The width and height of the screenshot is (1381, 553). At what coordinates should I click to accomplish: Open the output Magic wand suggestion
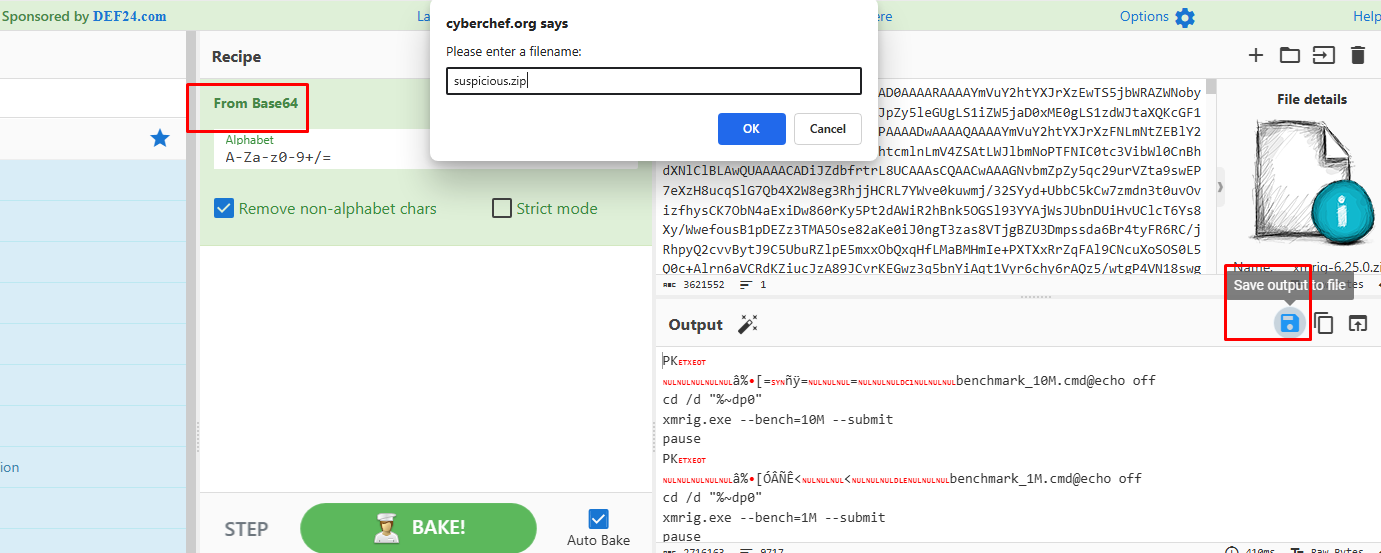[x=747, y=324]
